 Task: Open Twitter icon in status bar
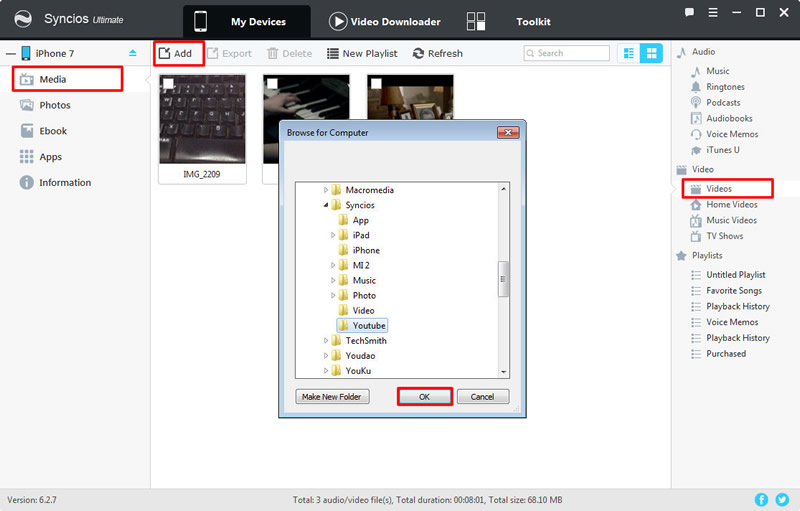(782, 499)
